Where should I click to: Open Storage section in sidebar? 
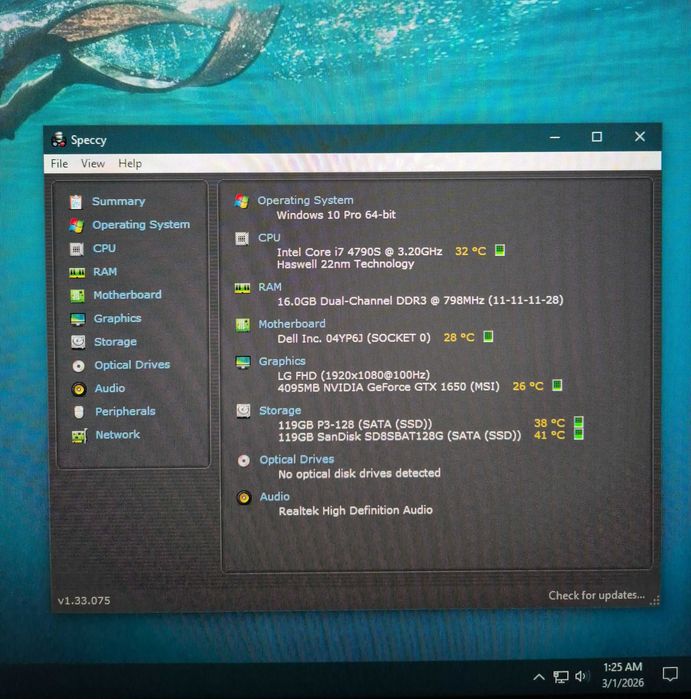click(x=115, y=342)
